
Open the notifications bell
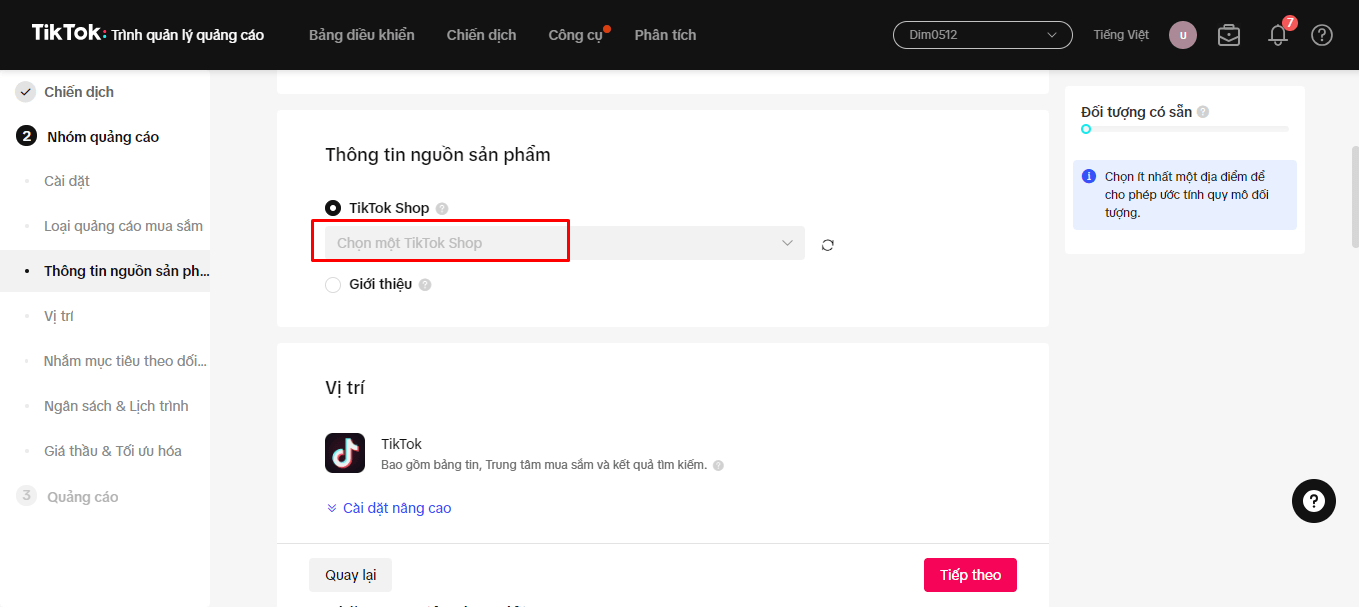coord(1278,35)
